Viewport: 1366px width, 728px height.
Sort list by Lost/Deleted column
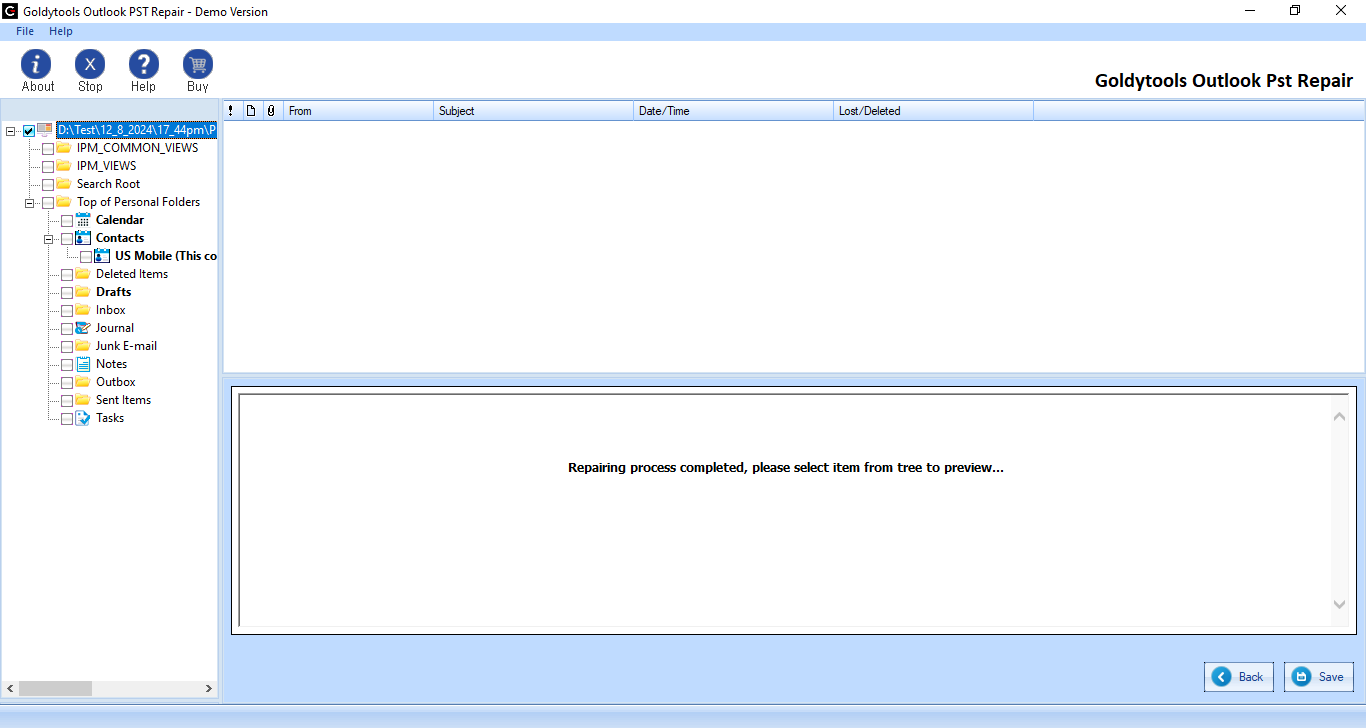tap(934, 111)
